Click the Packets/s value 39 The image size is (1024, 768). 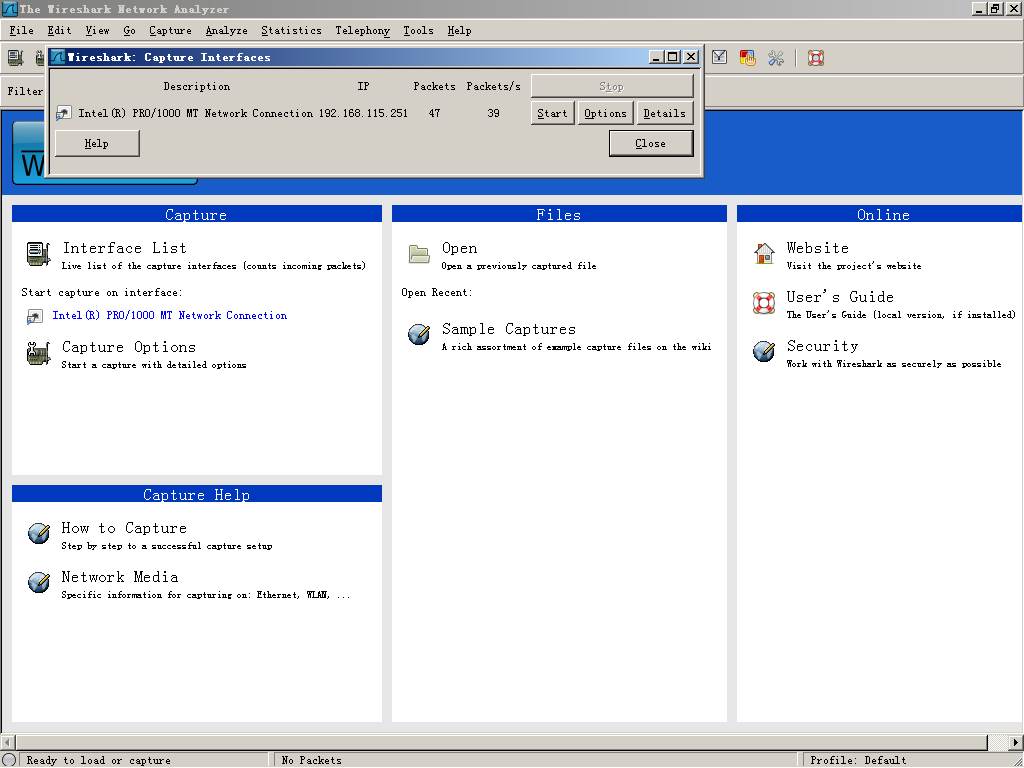point(493,114)
